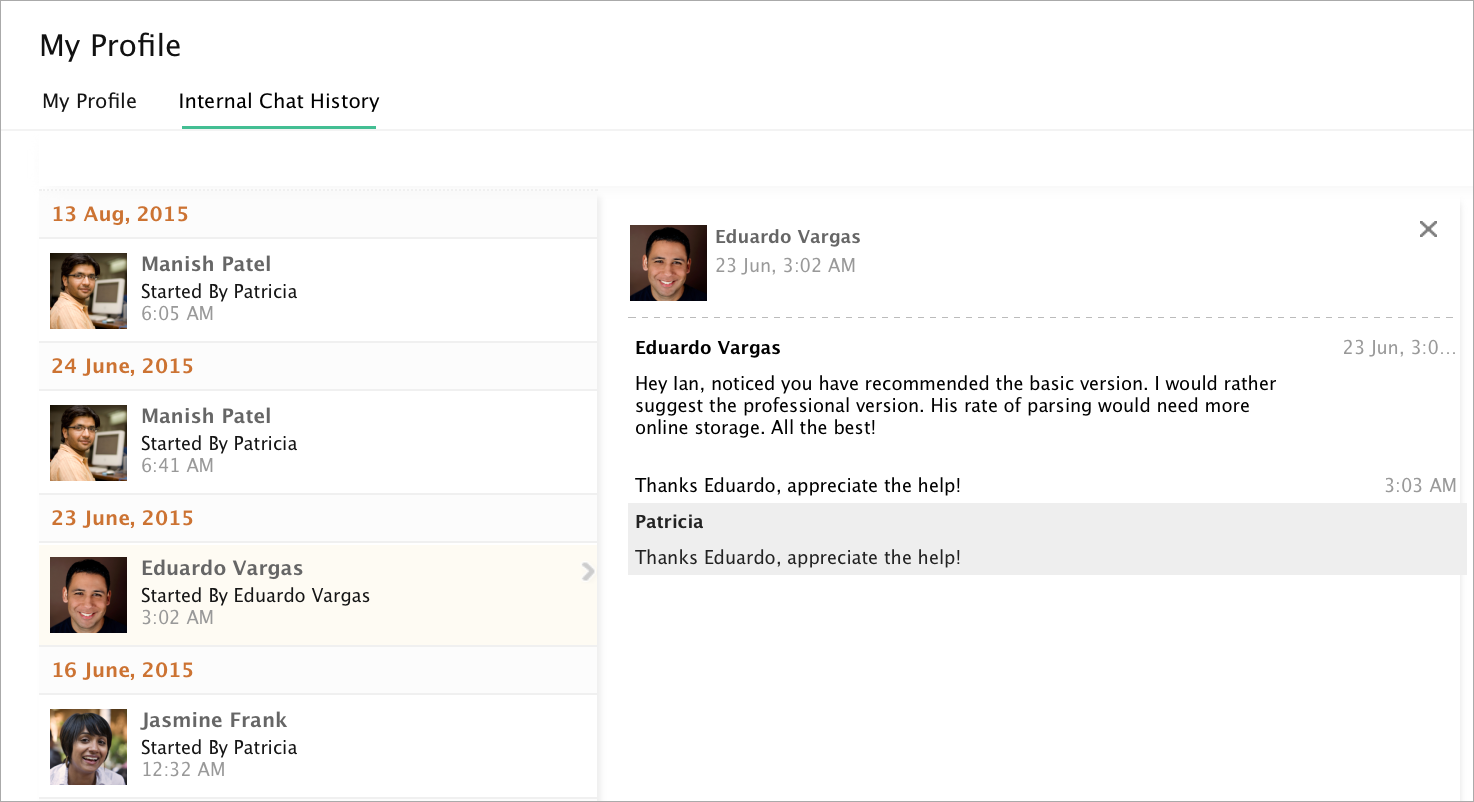The width and height of the screenshot is (1474, 802).
Task: Click the 'Started By Eduardo Vargas' text
Action: click(x=255, y=596)
